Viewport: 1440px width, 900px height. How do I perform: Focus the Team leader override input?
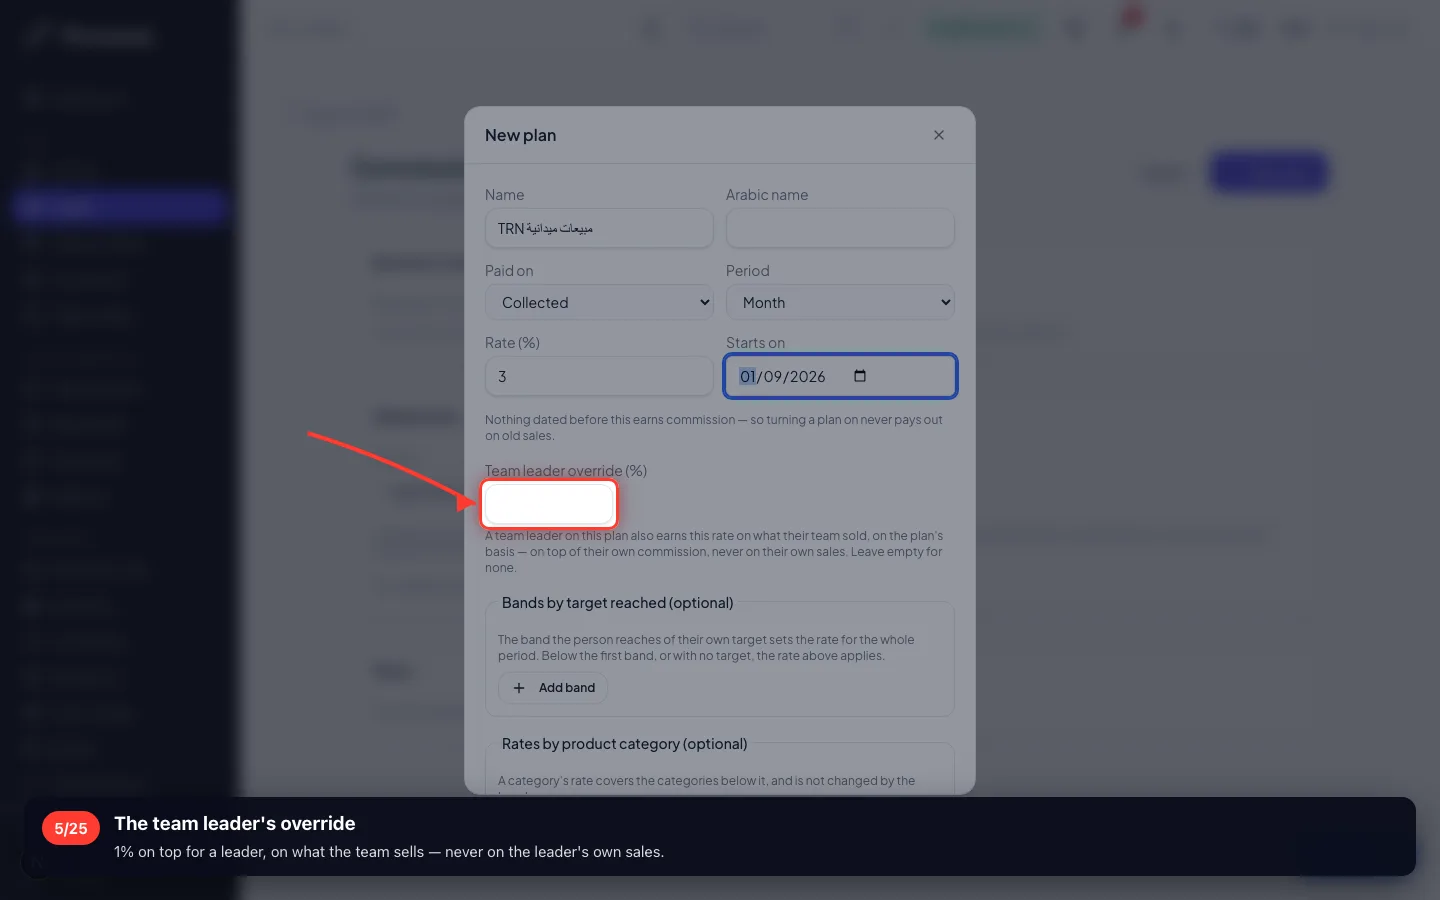[x=549, y=504]
